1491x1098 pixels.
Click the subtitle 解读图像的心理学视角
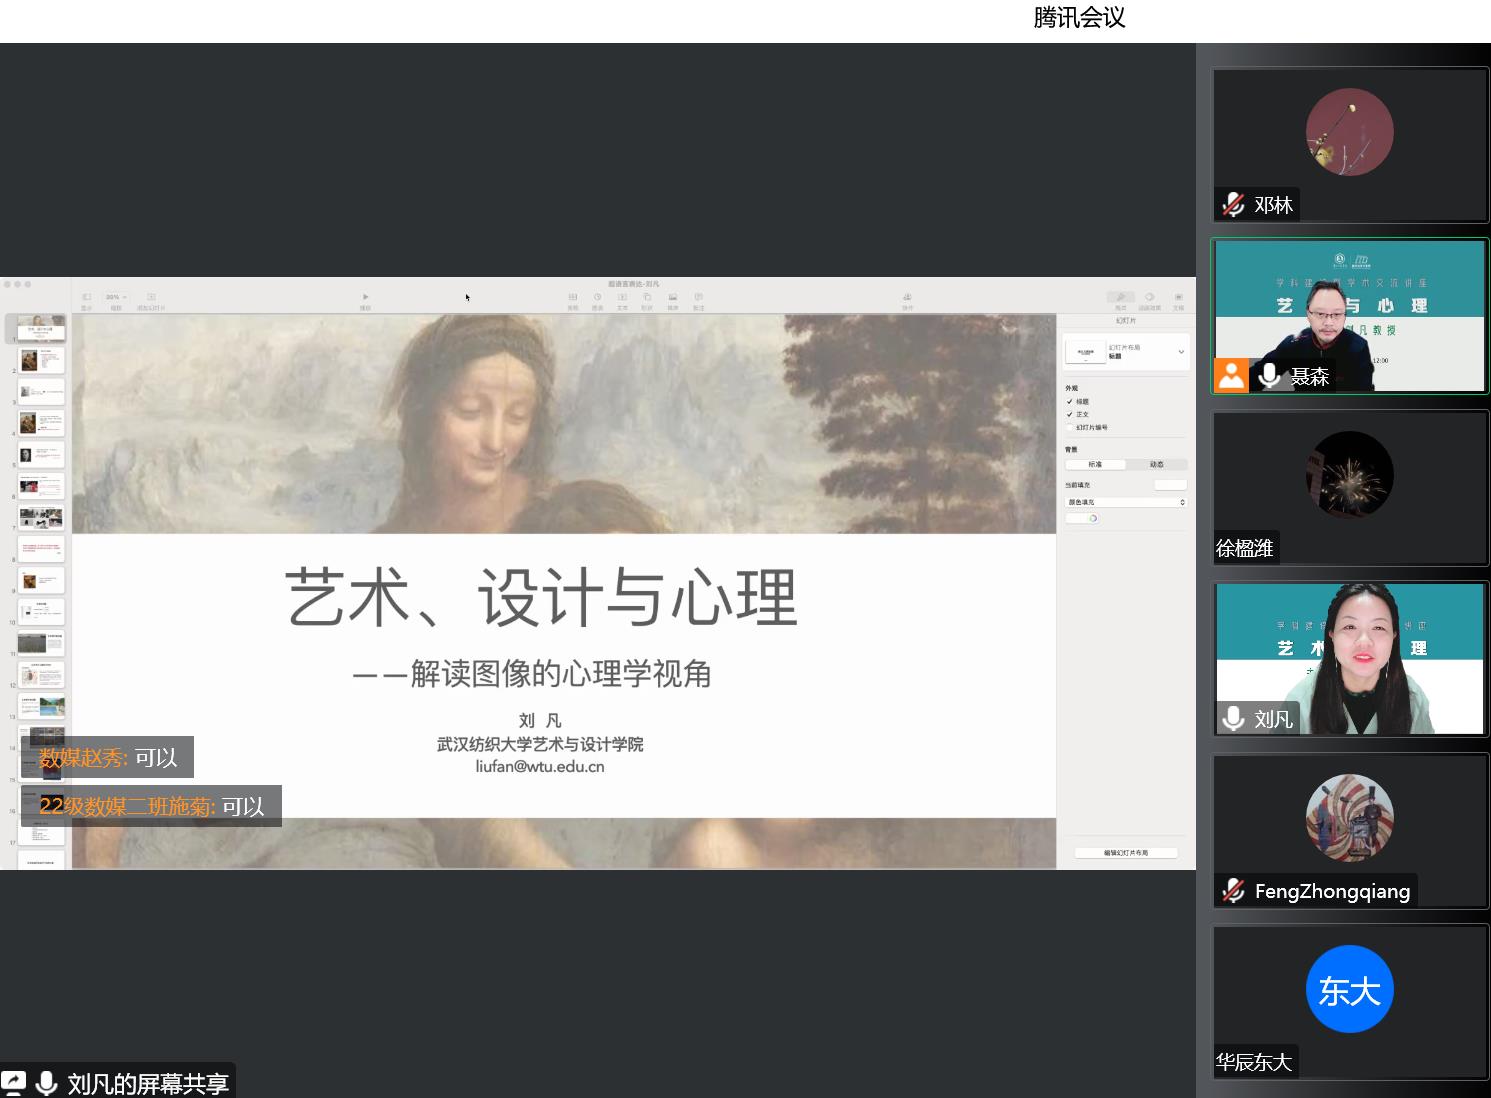tap(561, 674)
